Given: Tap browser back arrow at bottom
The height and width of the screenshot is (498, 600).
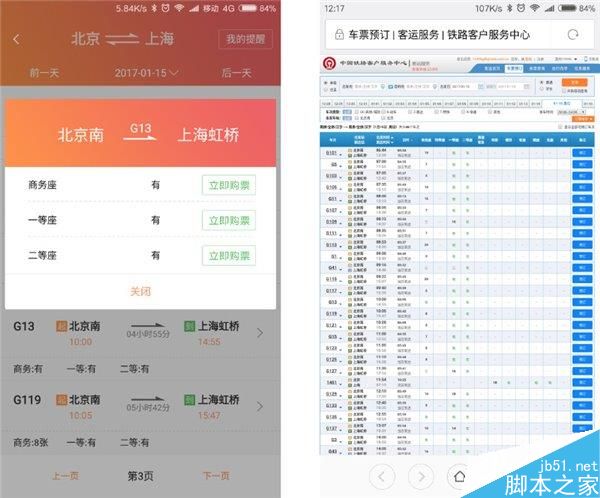Looking at the screenshot, I should [x=382, y=477].
